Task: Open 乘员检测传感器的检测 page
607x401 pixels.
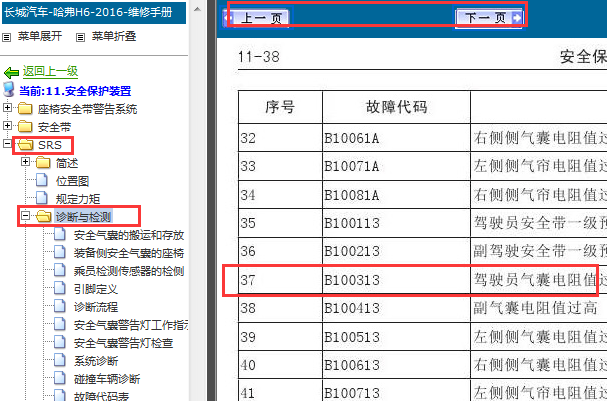Action: (x=129, y=271)
